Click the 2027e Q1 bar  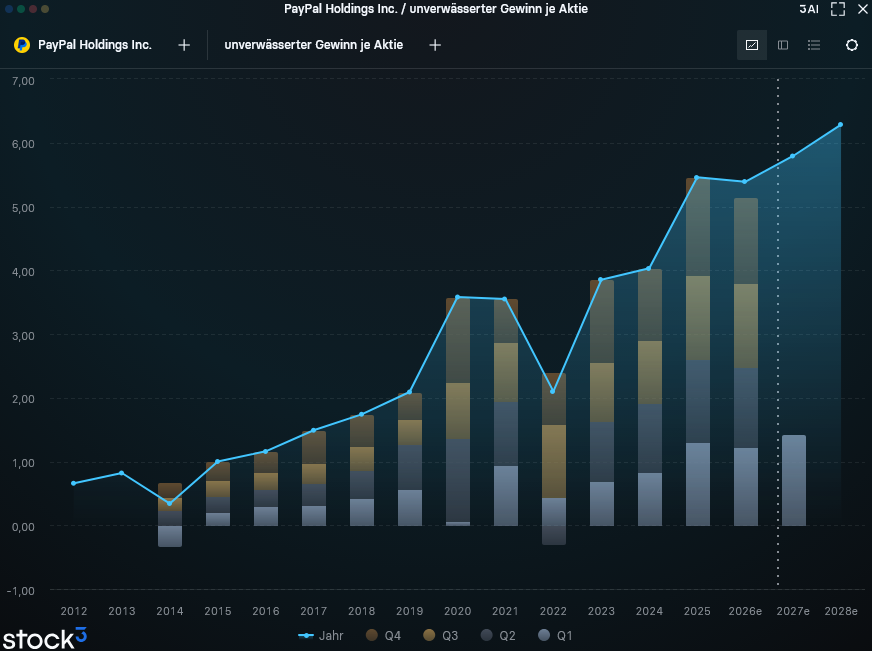794,480
